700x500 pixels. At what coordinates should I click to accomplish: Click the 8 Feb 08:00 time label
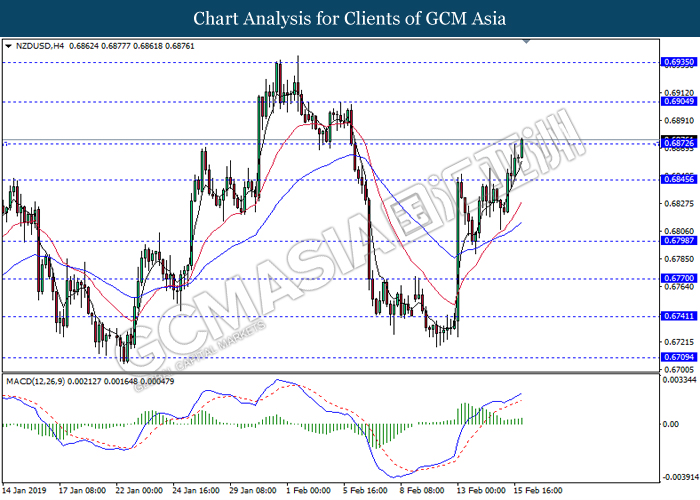(422, 491)
